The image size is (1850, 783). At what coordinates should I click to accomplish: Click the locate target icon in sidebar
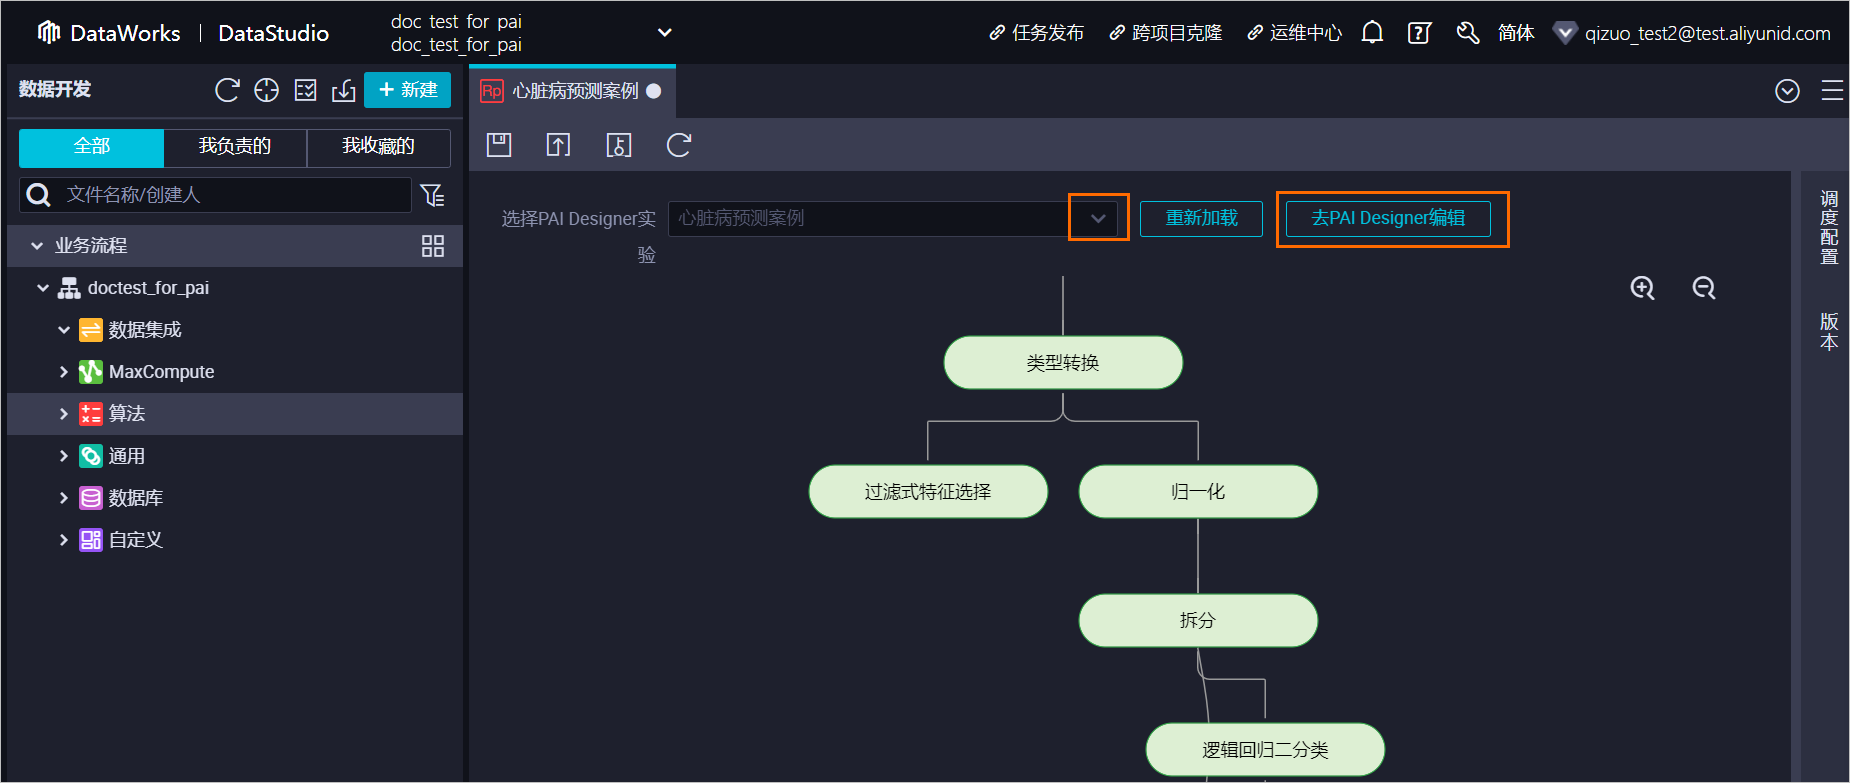(266, 90)
